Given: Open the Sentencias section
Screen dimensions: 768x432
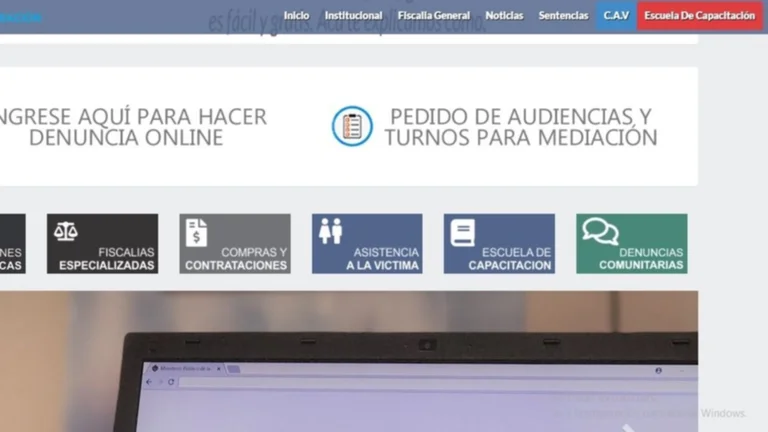Looking at the screenshot, I should click(563, 16).
